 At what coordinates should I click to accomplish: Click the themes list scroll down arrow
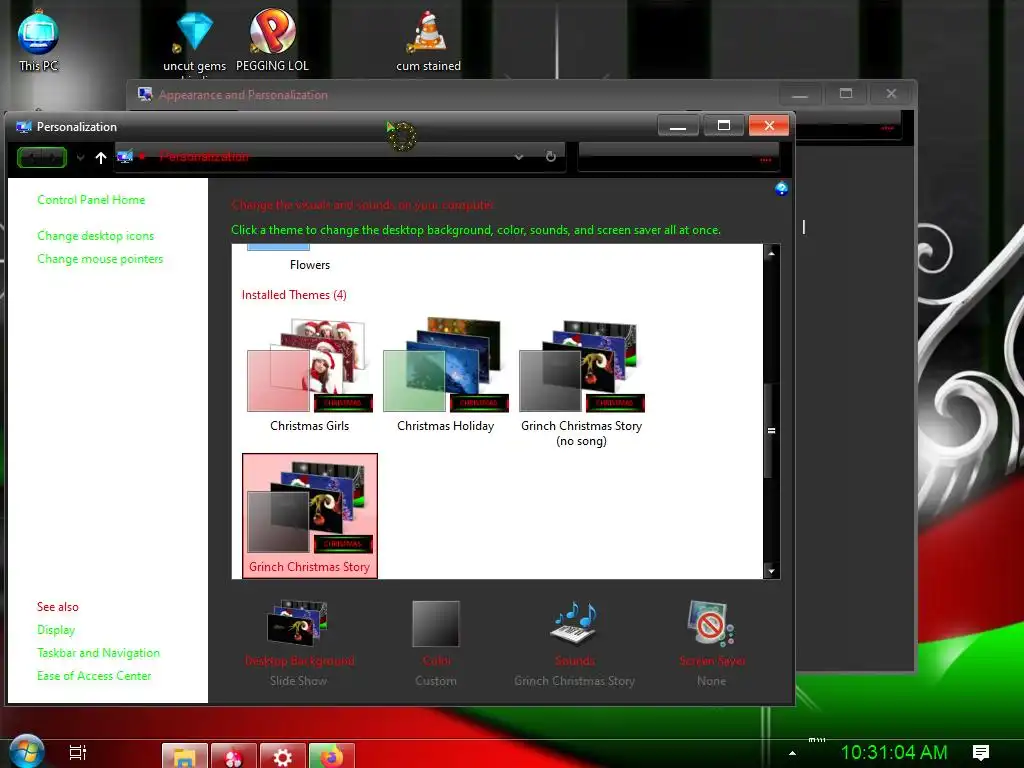coord(771,571)
